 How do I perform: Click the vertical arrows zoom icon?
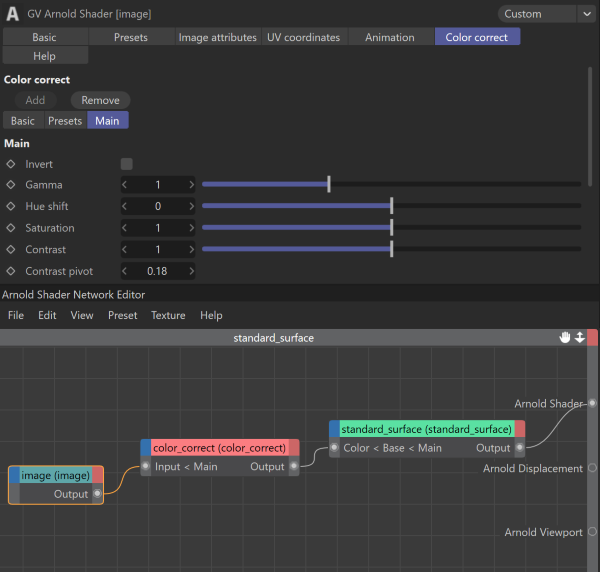(x=580, y=337)
